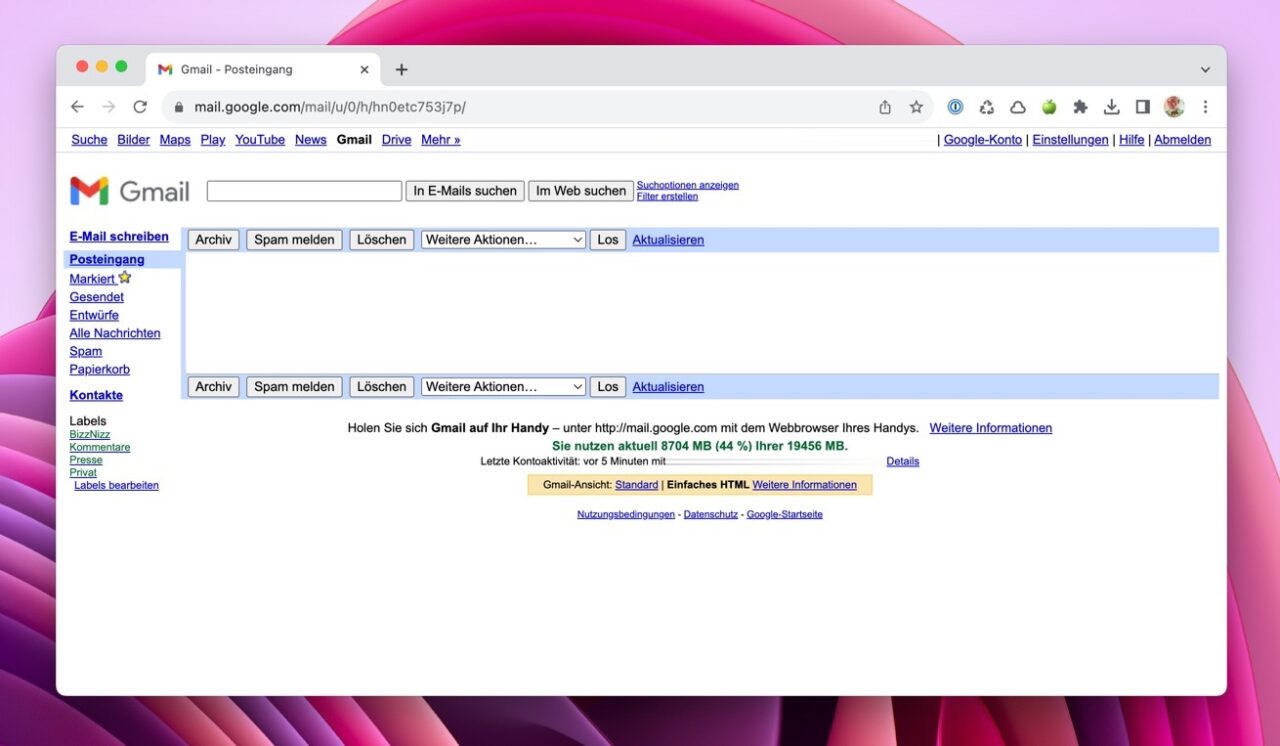
Task: Expand the top Weitere Aktionen dropdown
Action: pyautogui.click(x=503, y=240)
